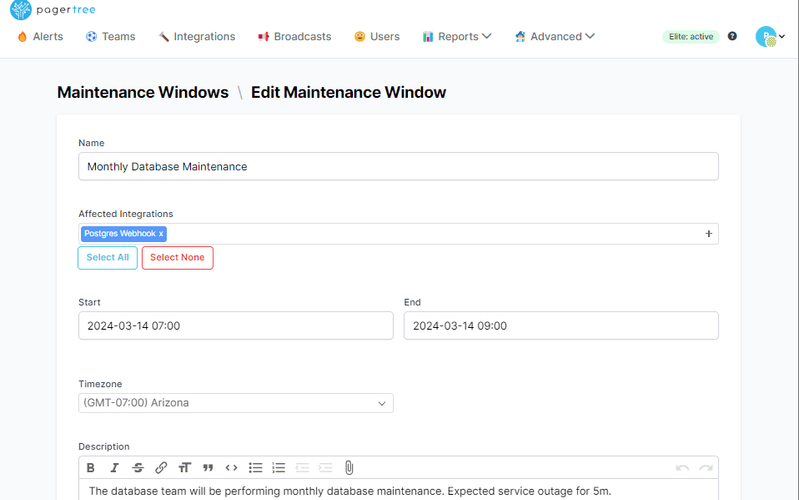Apply strikethrough text formatting
799x500 pixels.
pos(138,467)
